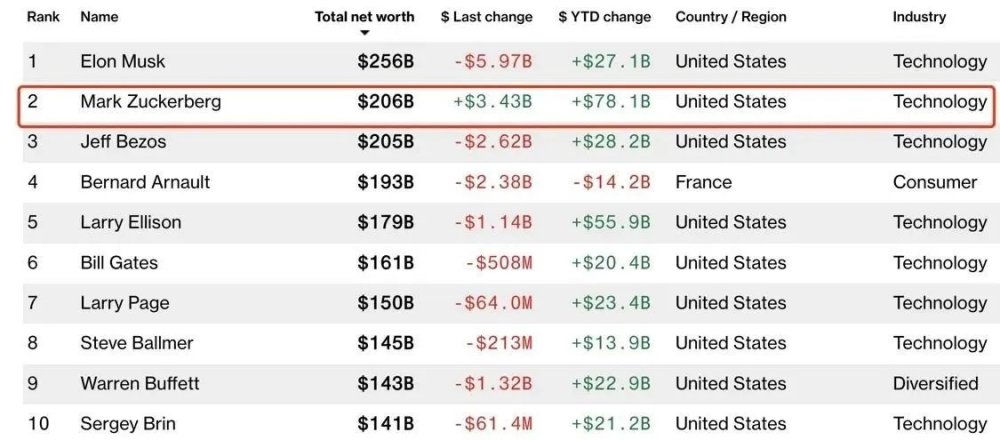Open Elon Musk's profile
The height and width of the screenshot is (440, 1000).
122,62
